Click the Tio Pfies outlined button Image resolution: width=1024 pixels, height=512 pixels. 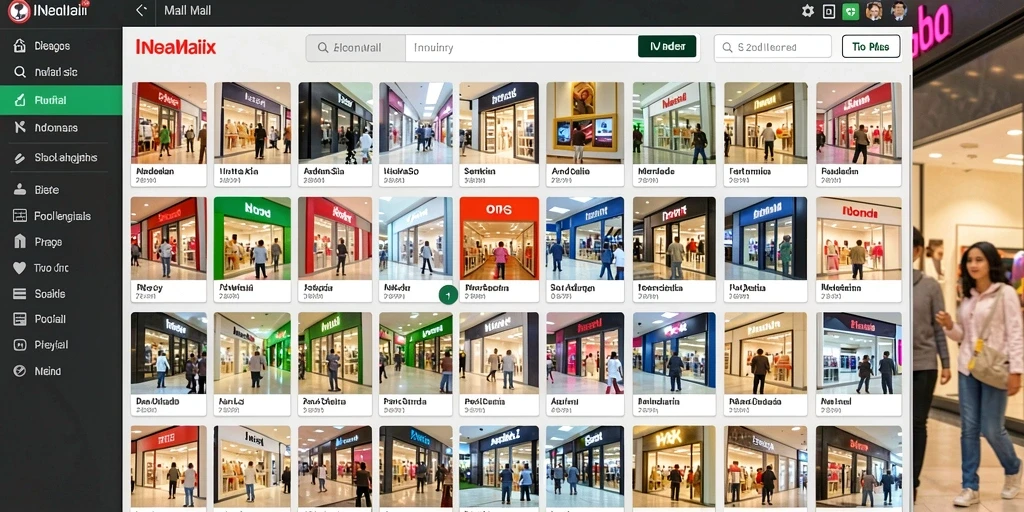tap(871, 47)
